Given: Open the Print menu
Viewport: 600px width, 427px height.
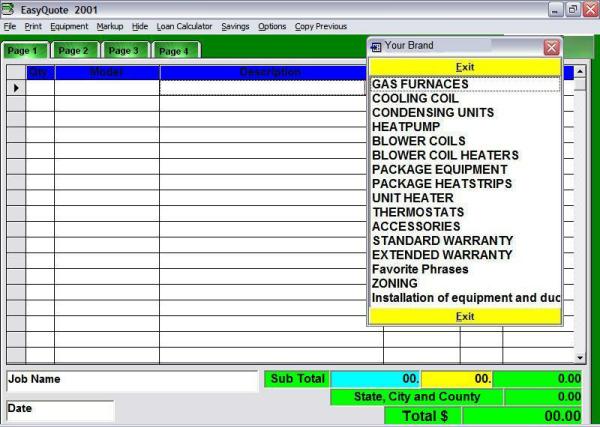Looking at the screenshot, I should tap(33, 26).
